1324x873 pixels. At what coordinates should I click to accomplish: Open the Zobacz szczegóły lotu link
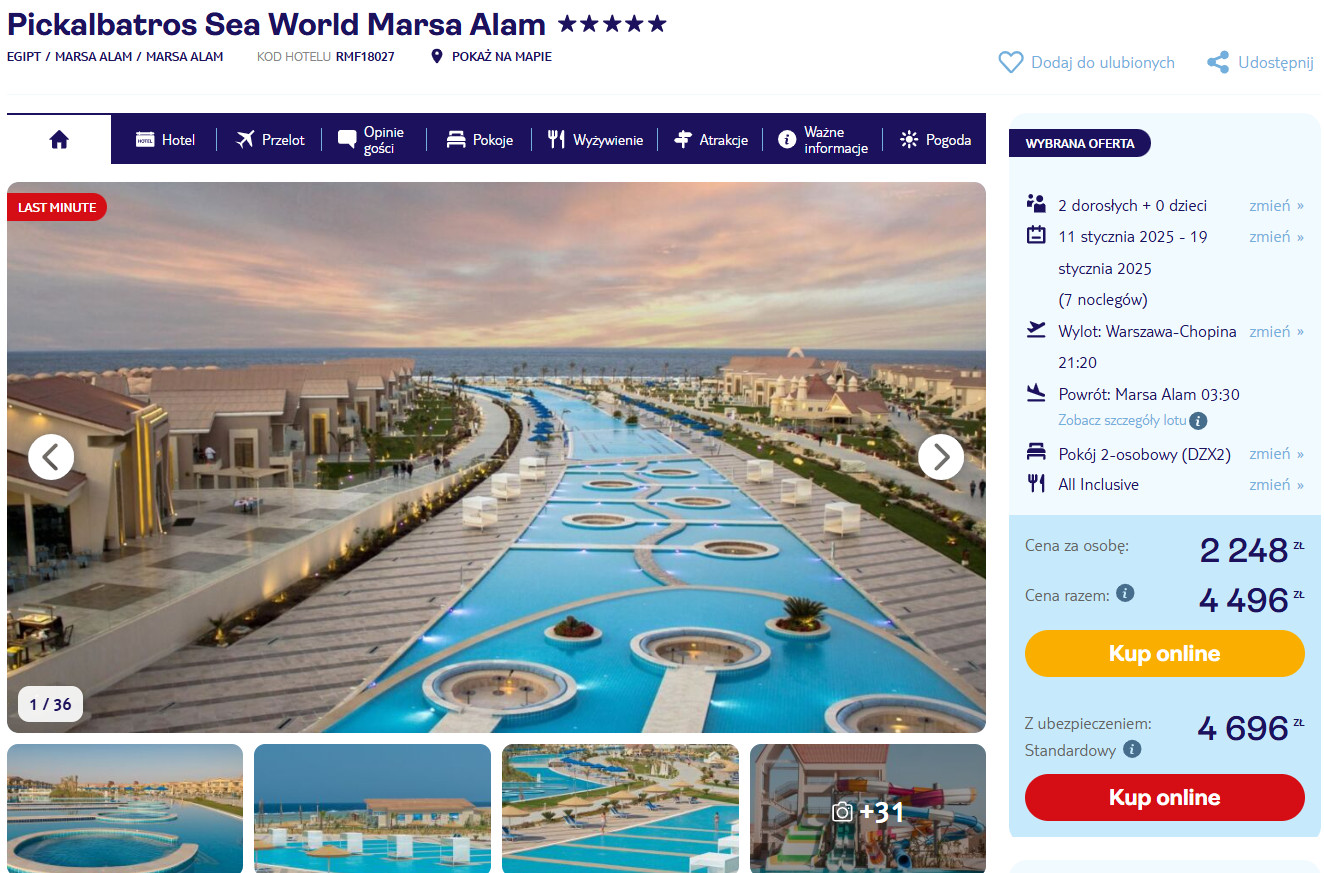pyautogui.click(x=1122, y=421)
